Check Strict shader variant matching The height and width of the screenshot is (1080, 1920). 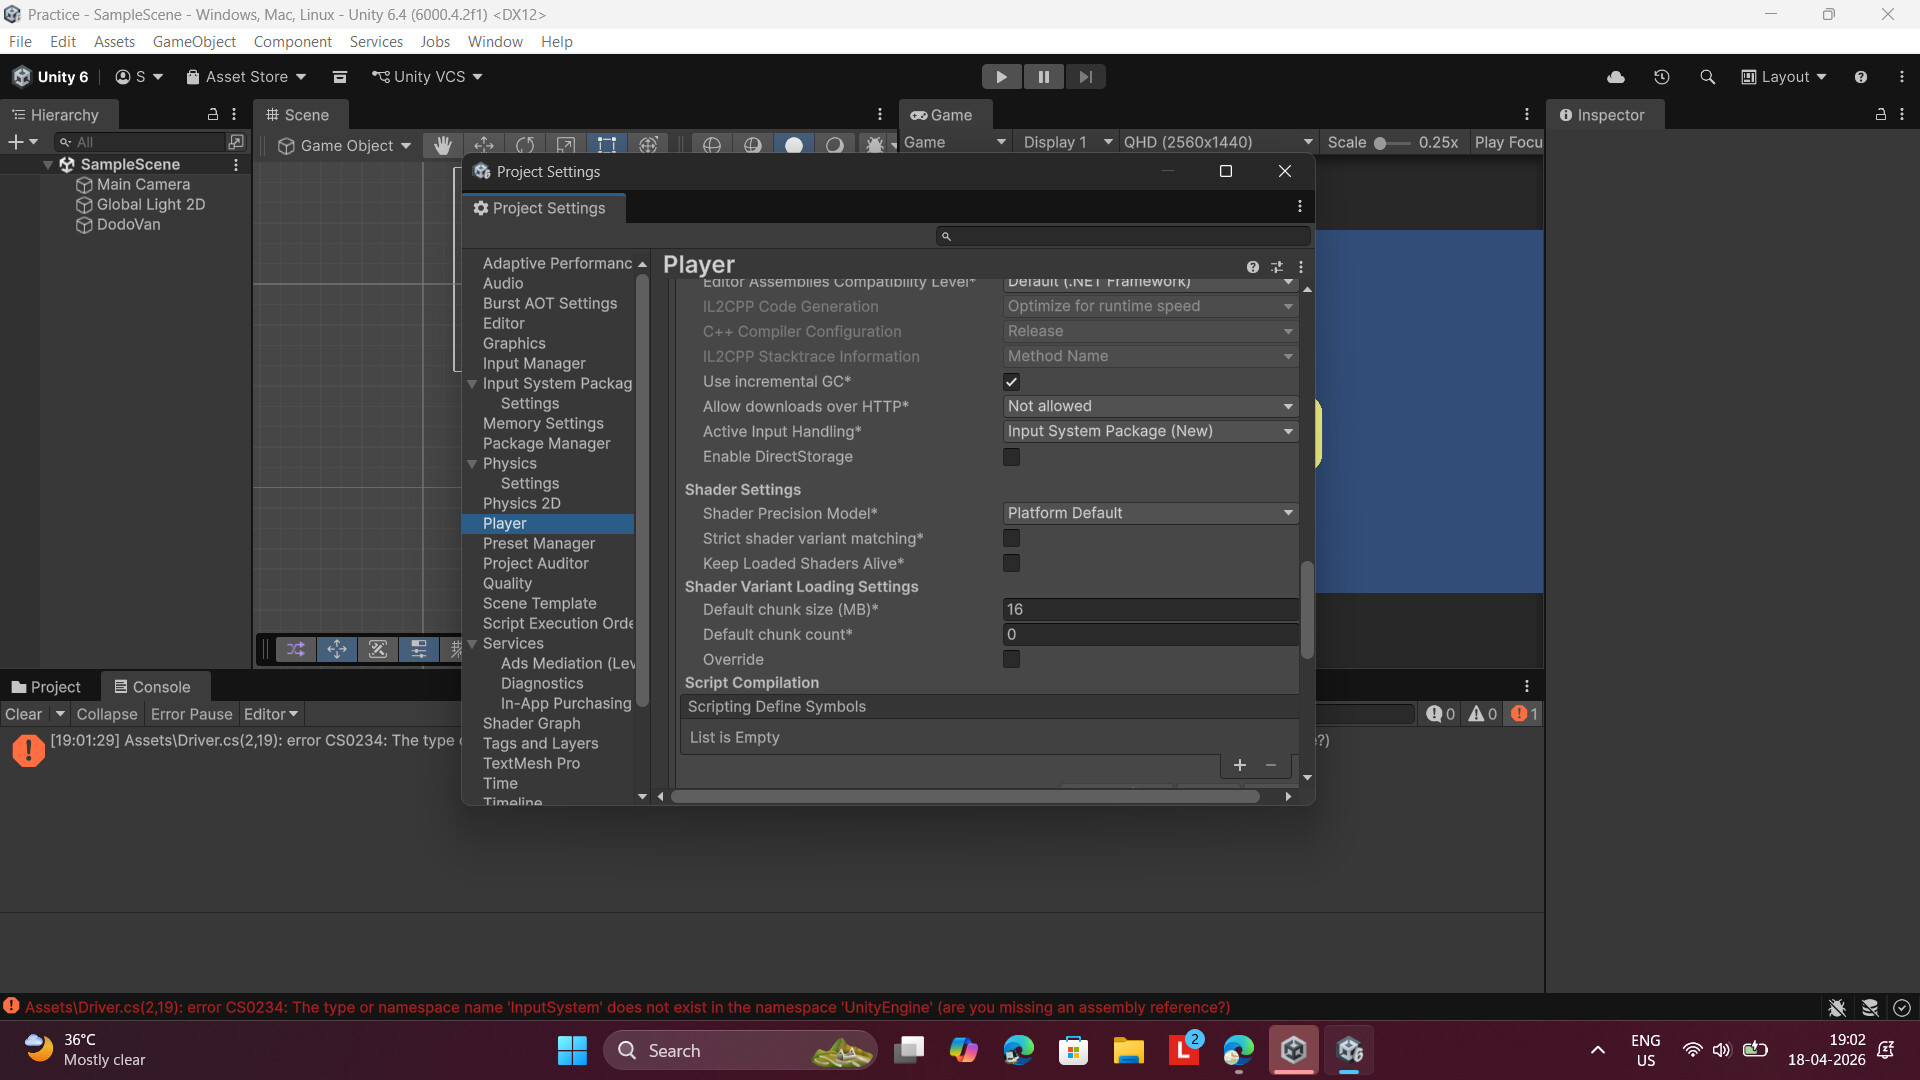[x=1011, y=539]
